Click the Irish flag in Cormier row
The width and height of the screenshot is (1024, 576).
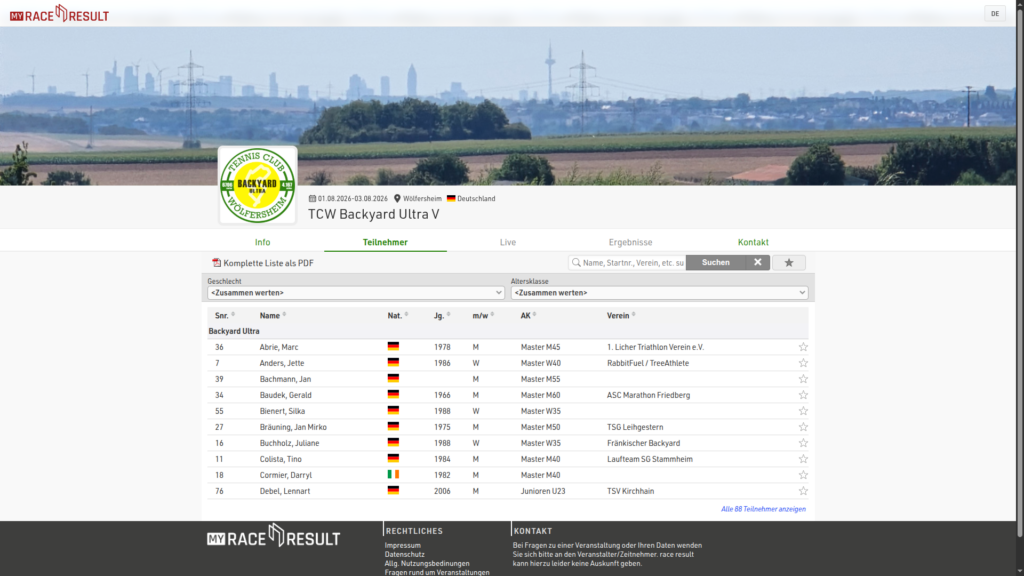pyautogui.click(x=393, y=474)
